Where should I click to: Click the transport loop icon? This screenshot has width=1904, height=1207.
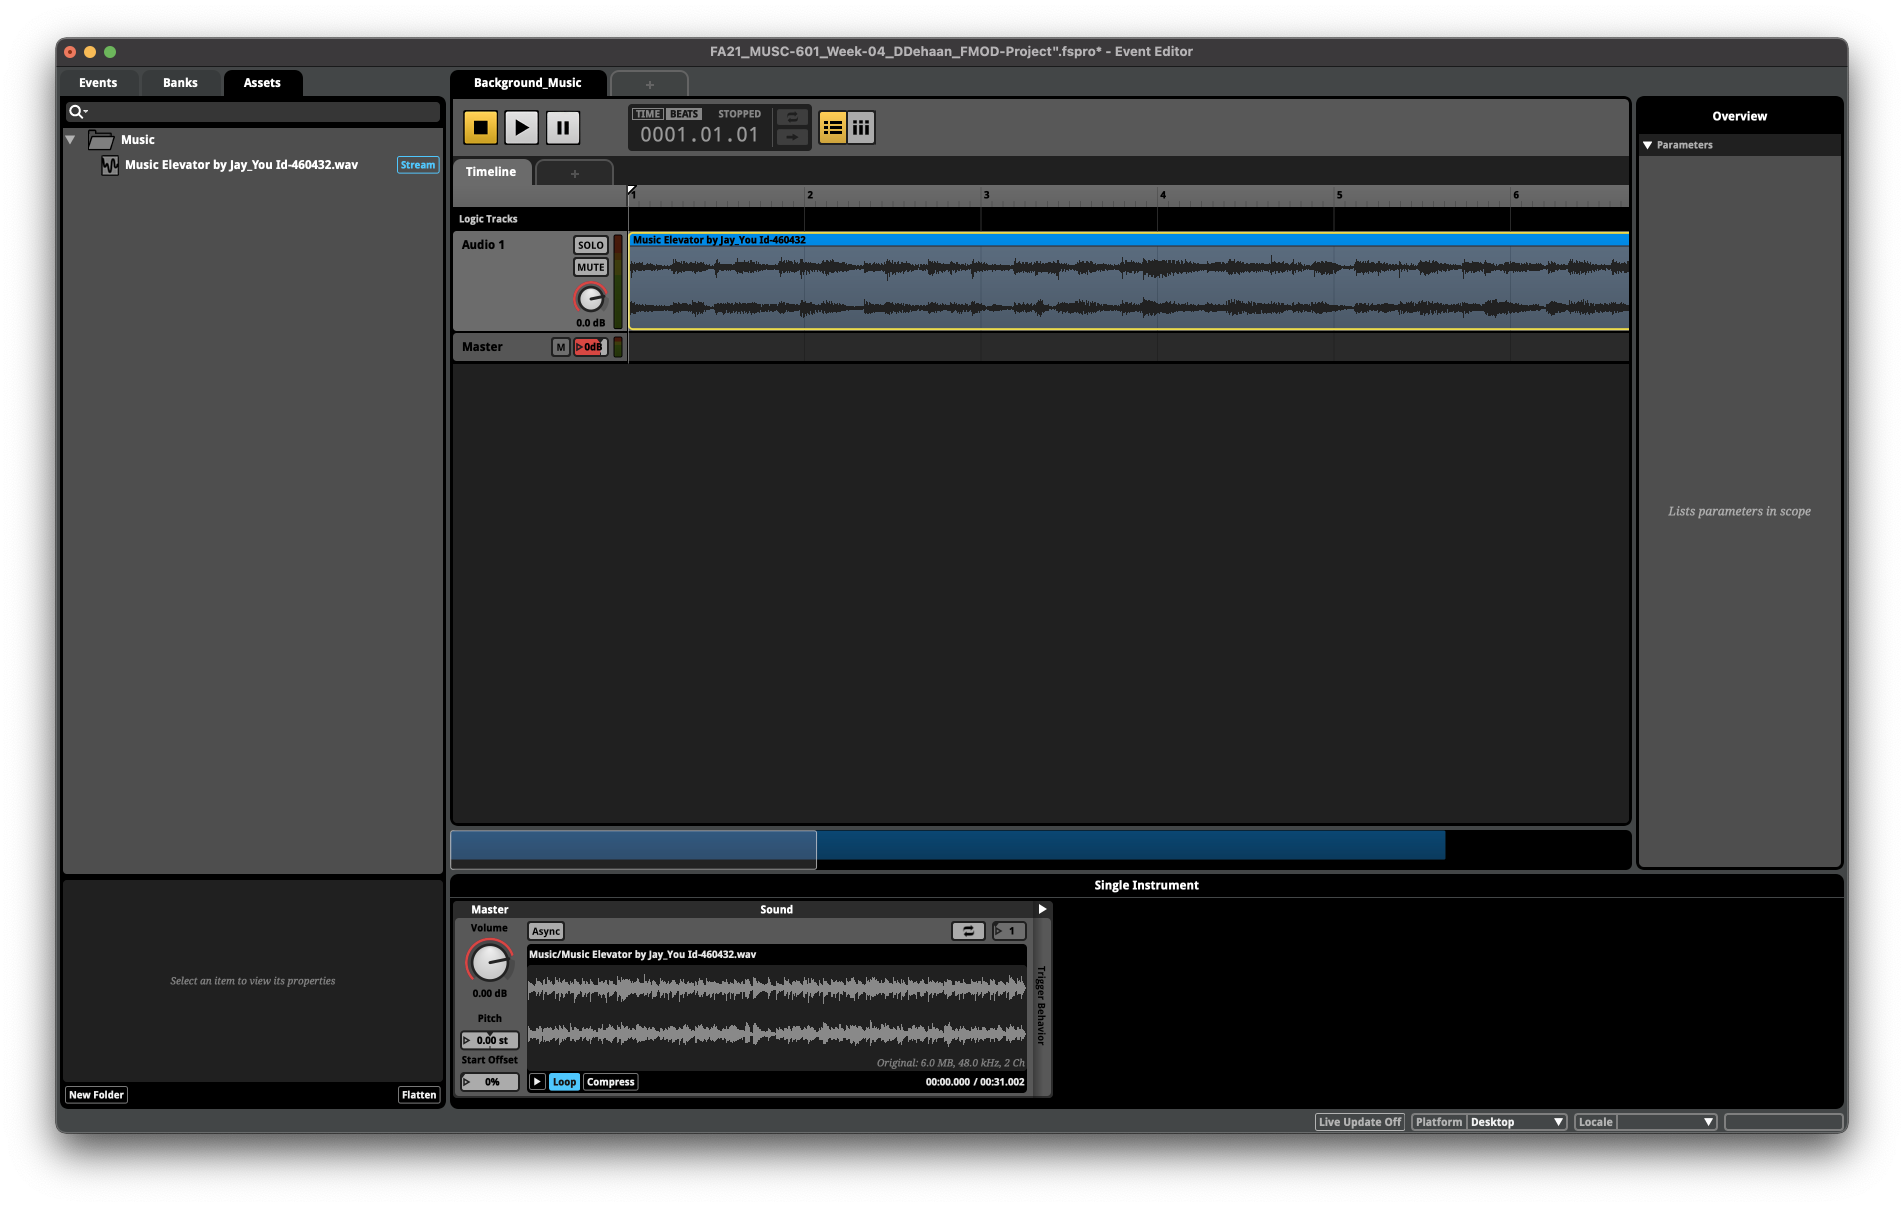click(791, 118)
